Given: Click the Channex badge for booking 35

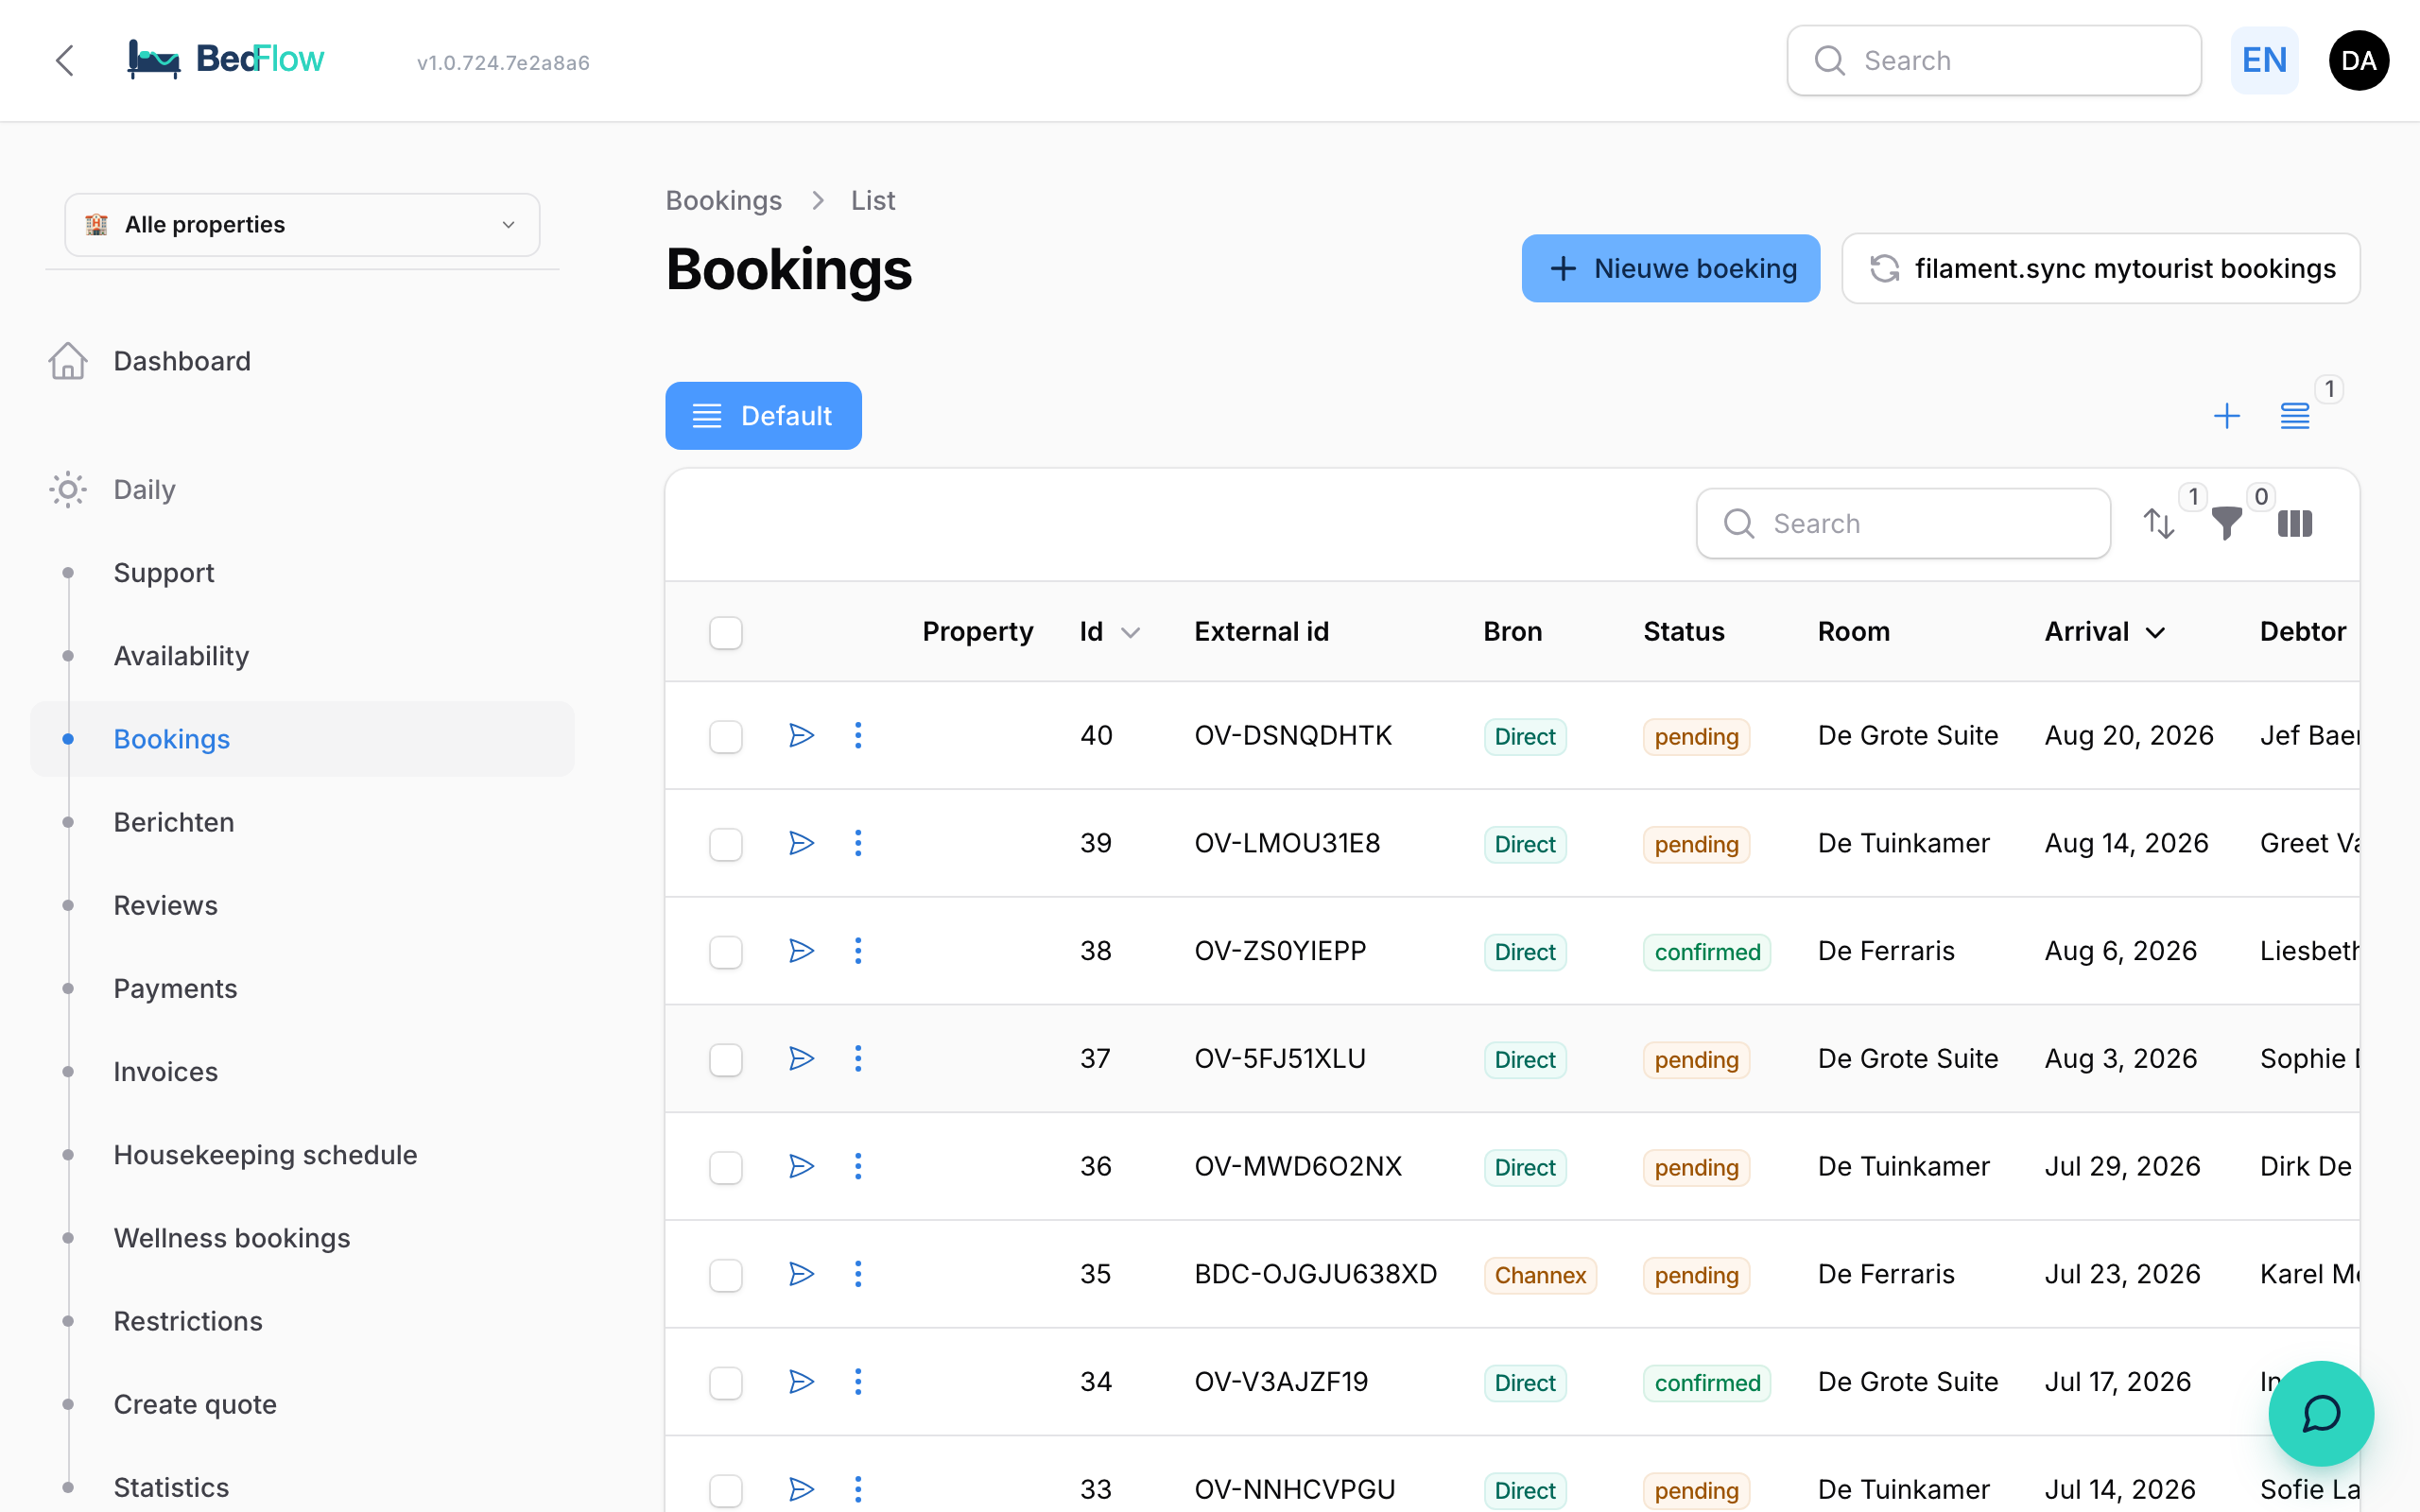Looking at the screenshot, I should point(1539,1275).
